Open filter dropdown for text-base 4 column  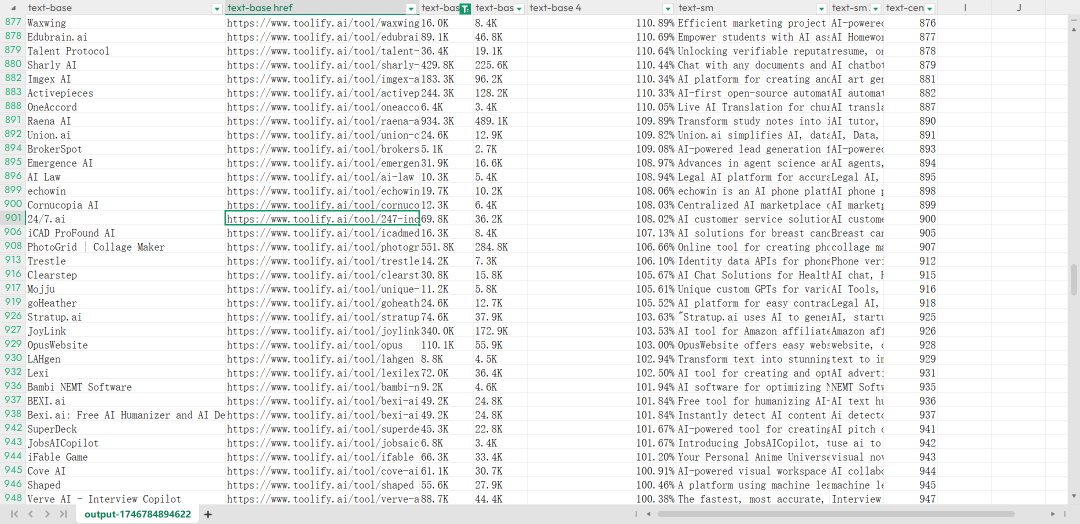point(668,8)
